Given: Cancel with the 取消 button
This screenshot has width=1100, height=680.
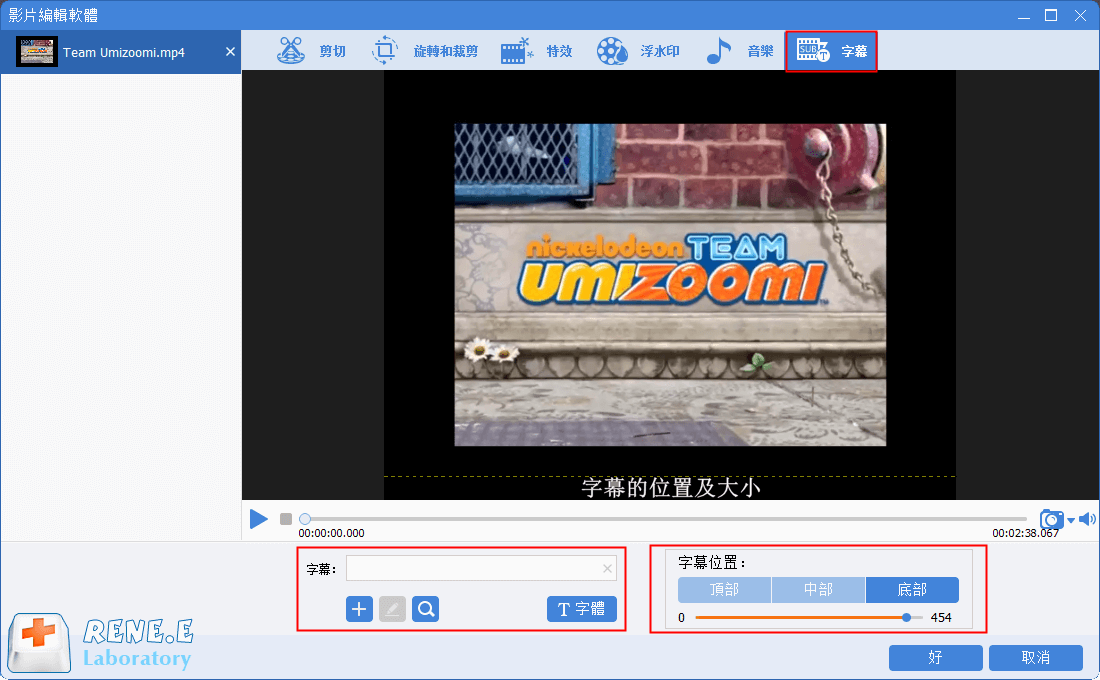Looking at the screenshot, I should pos(1035,658).
